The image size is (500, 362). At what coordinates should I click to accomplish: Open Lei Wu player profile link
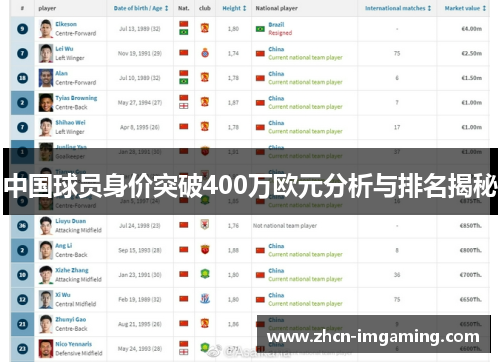64,49
